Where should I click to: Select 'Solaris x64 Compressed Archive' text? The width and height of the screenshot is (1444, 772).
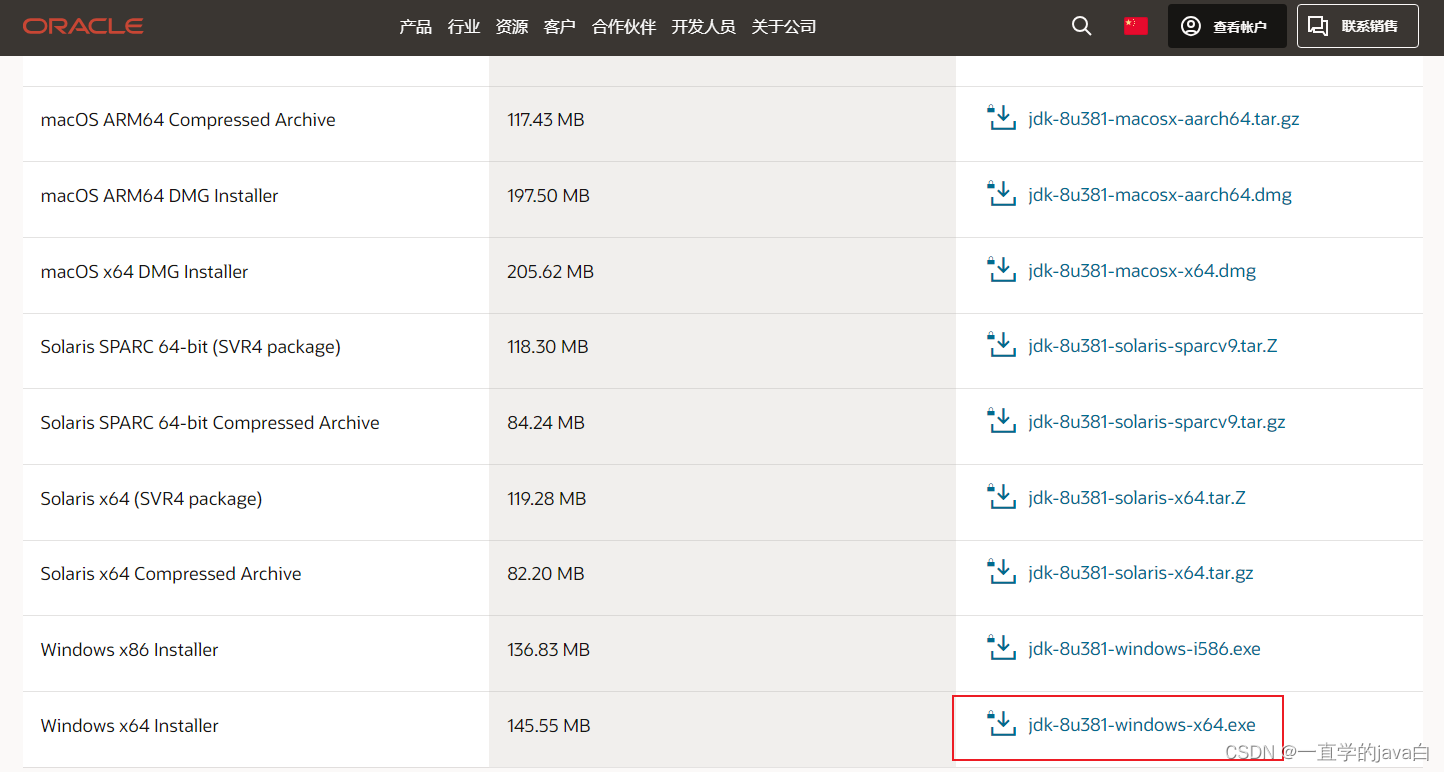click(x=171, y=574)
